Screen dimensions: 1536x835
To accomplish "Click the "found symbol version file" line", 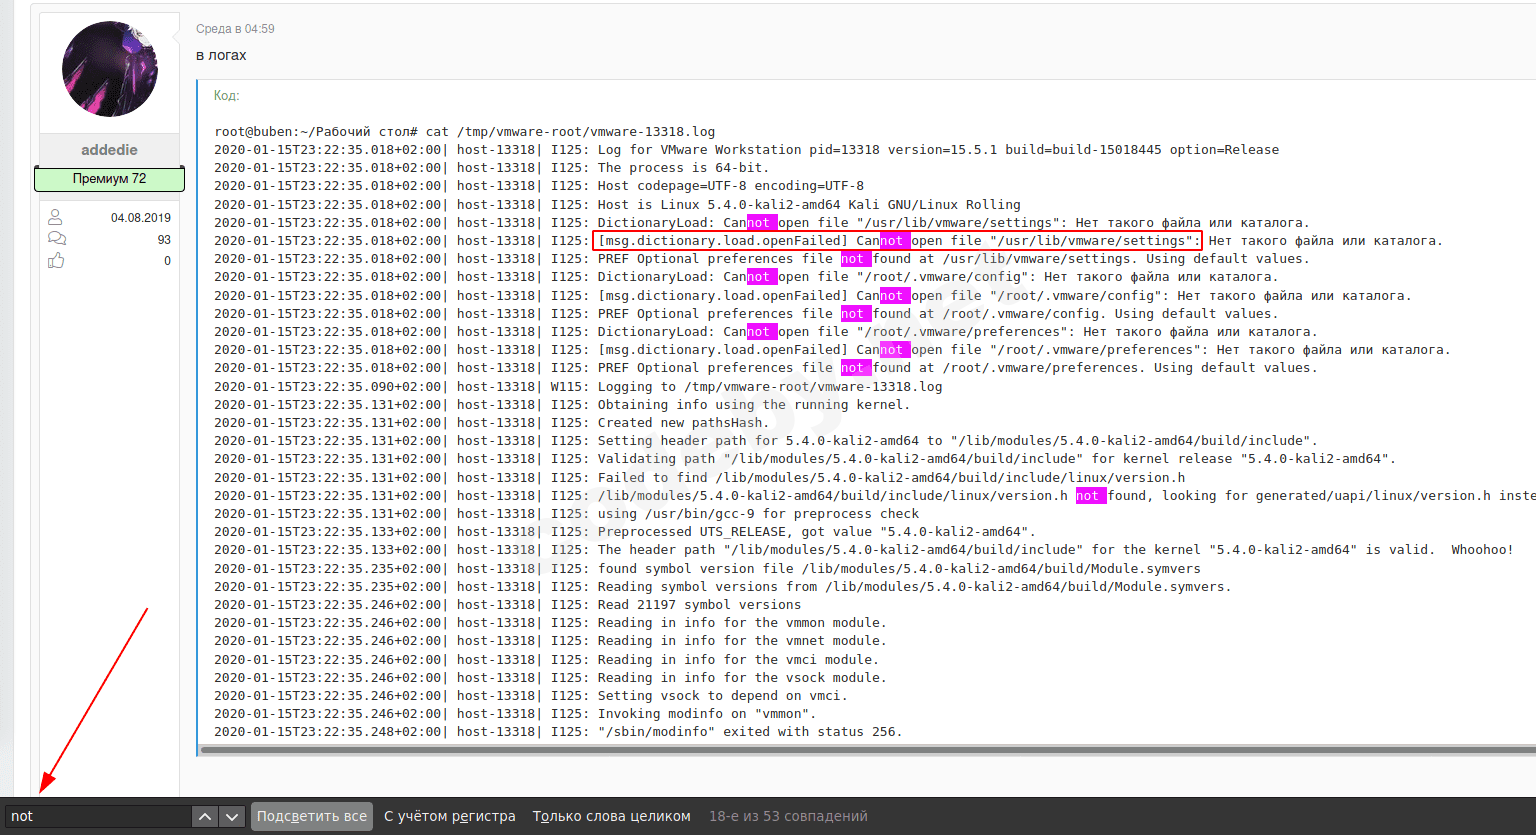I will pyautogui.click(x=707, y=568).
